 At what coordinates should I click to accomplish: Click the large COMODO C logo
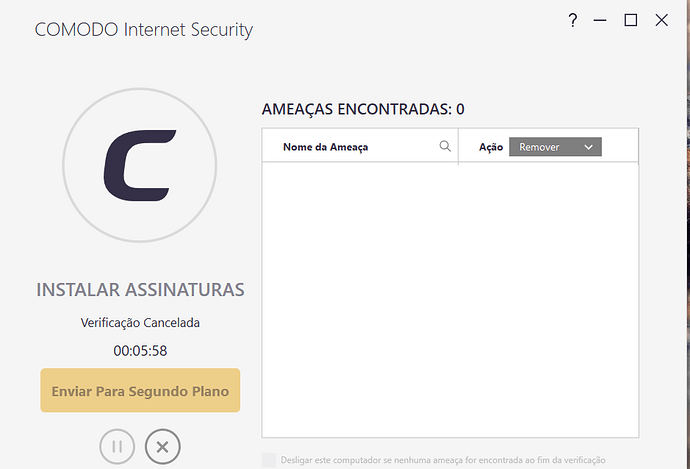pyautogui.click(x=140, y=165)
